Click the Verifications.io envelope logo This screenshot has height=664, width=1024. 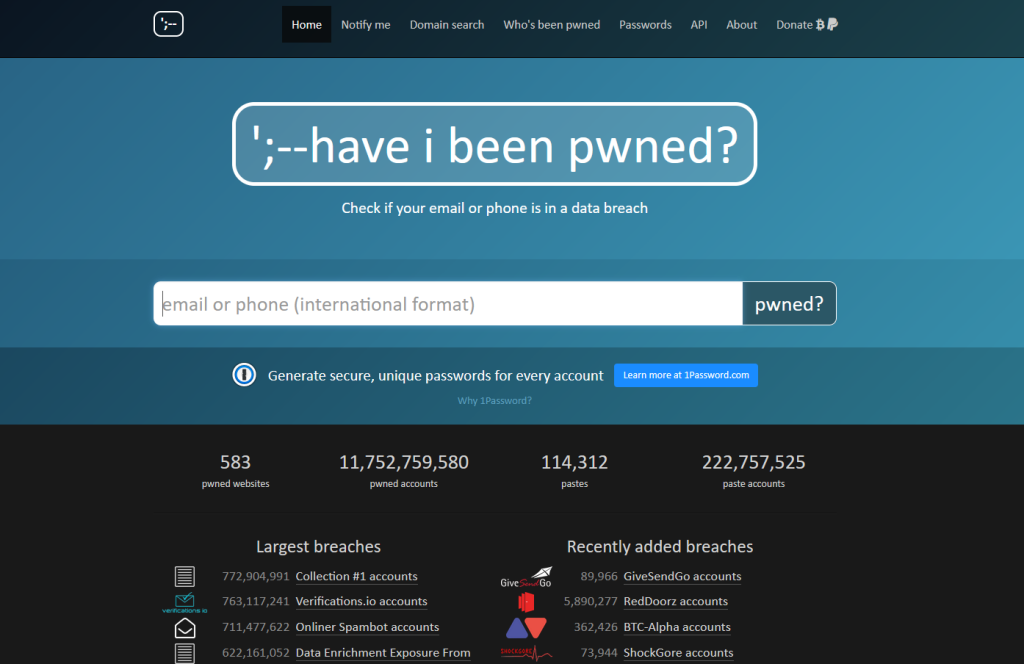(185, 602)
